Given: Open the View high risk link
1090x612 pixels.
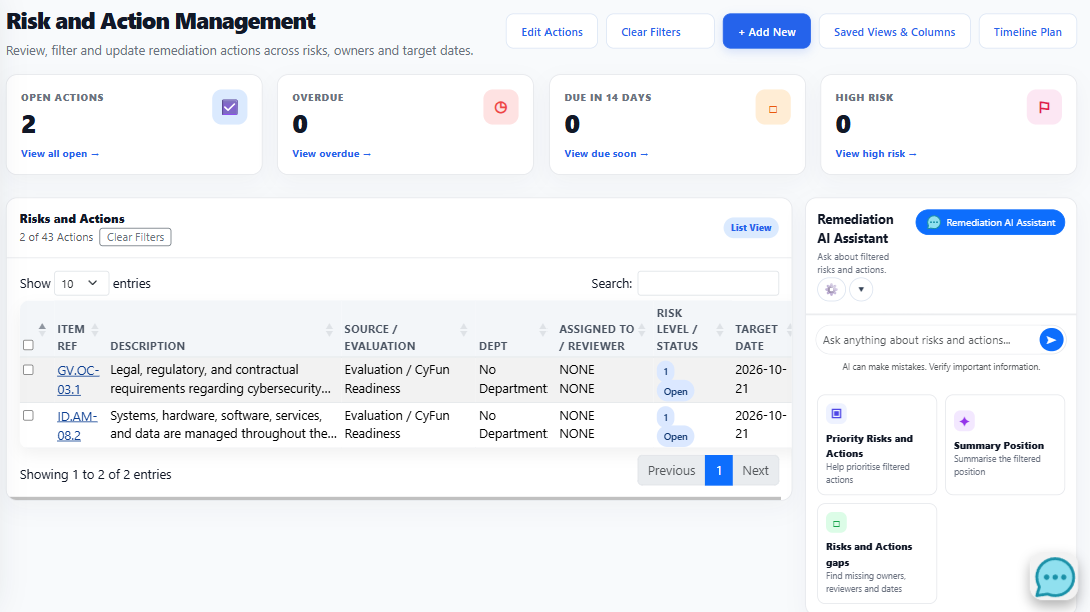Looking at the screenshot, I should pyautogui.click(x=876, y=154).
